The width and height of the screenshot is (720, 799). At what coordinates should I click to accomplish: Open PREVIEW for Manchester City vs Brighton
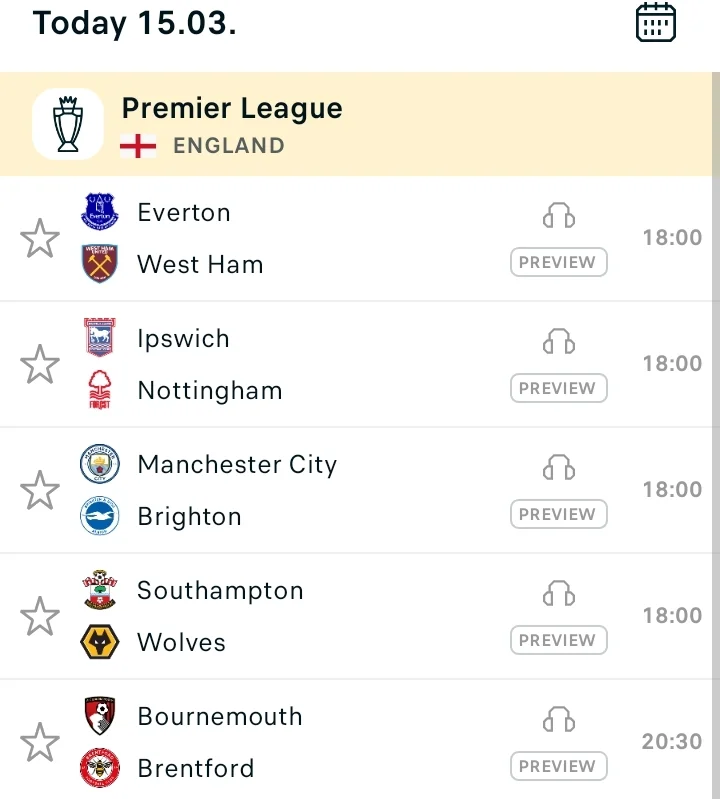click(558, 514)
